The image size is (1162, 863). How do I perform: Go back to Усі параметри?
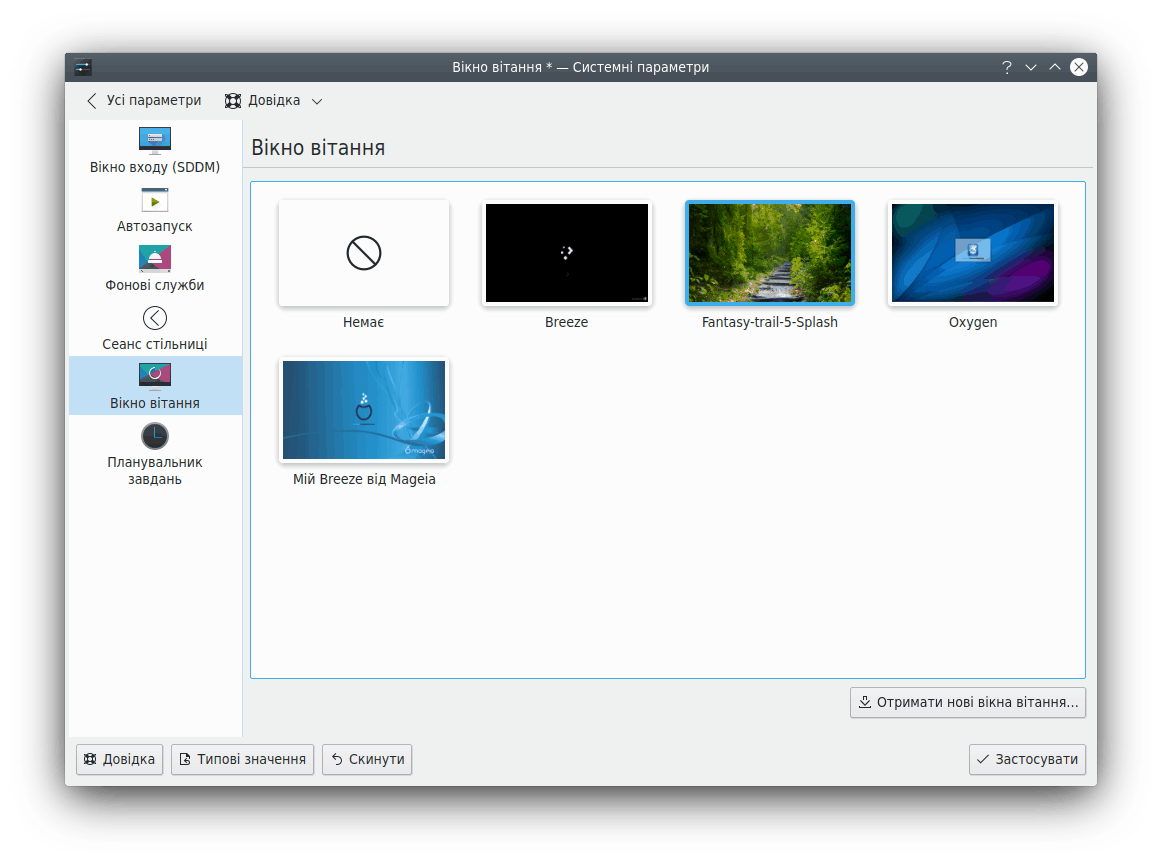pyautogui.click(x=144, y=101)
